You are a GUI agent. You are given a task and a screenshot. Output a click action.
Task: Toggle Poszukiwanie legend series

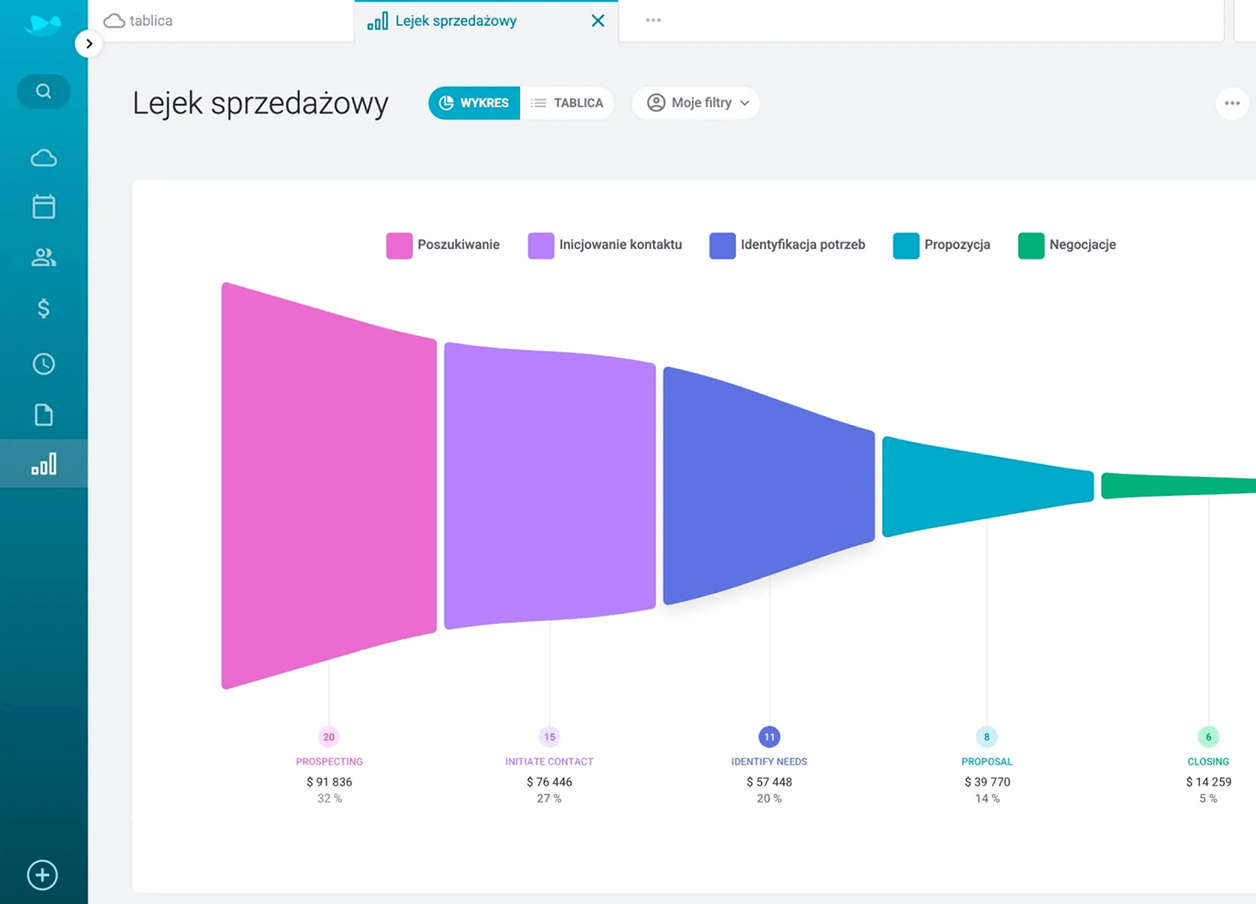coord(443,245)
